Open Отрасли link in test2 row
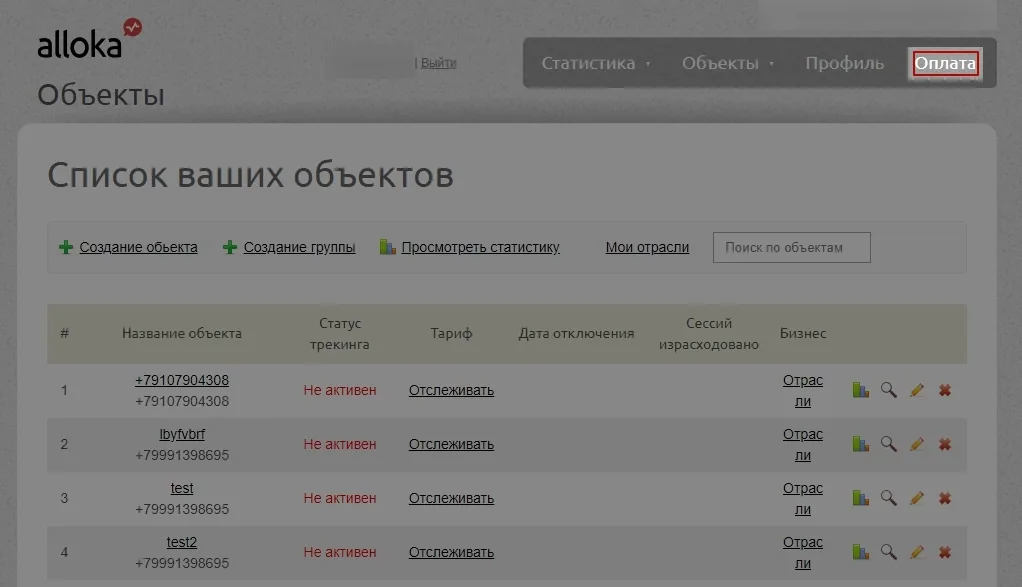1022x587 pixels. [802, 552]
